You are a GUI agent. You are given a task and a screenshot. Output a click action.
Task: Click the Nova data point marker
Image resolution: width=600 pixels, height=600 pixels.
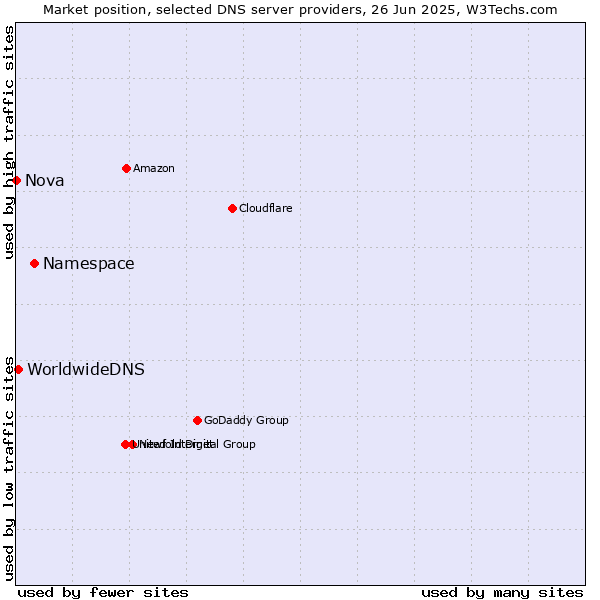tap(16, 180)
